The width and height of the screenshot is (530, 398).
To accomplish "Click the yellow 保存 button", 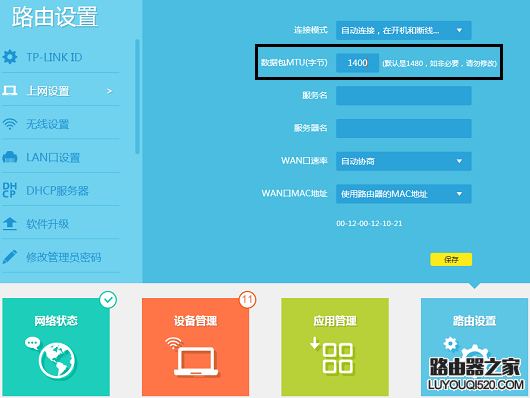I will (x=451, y=259).
